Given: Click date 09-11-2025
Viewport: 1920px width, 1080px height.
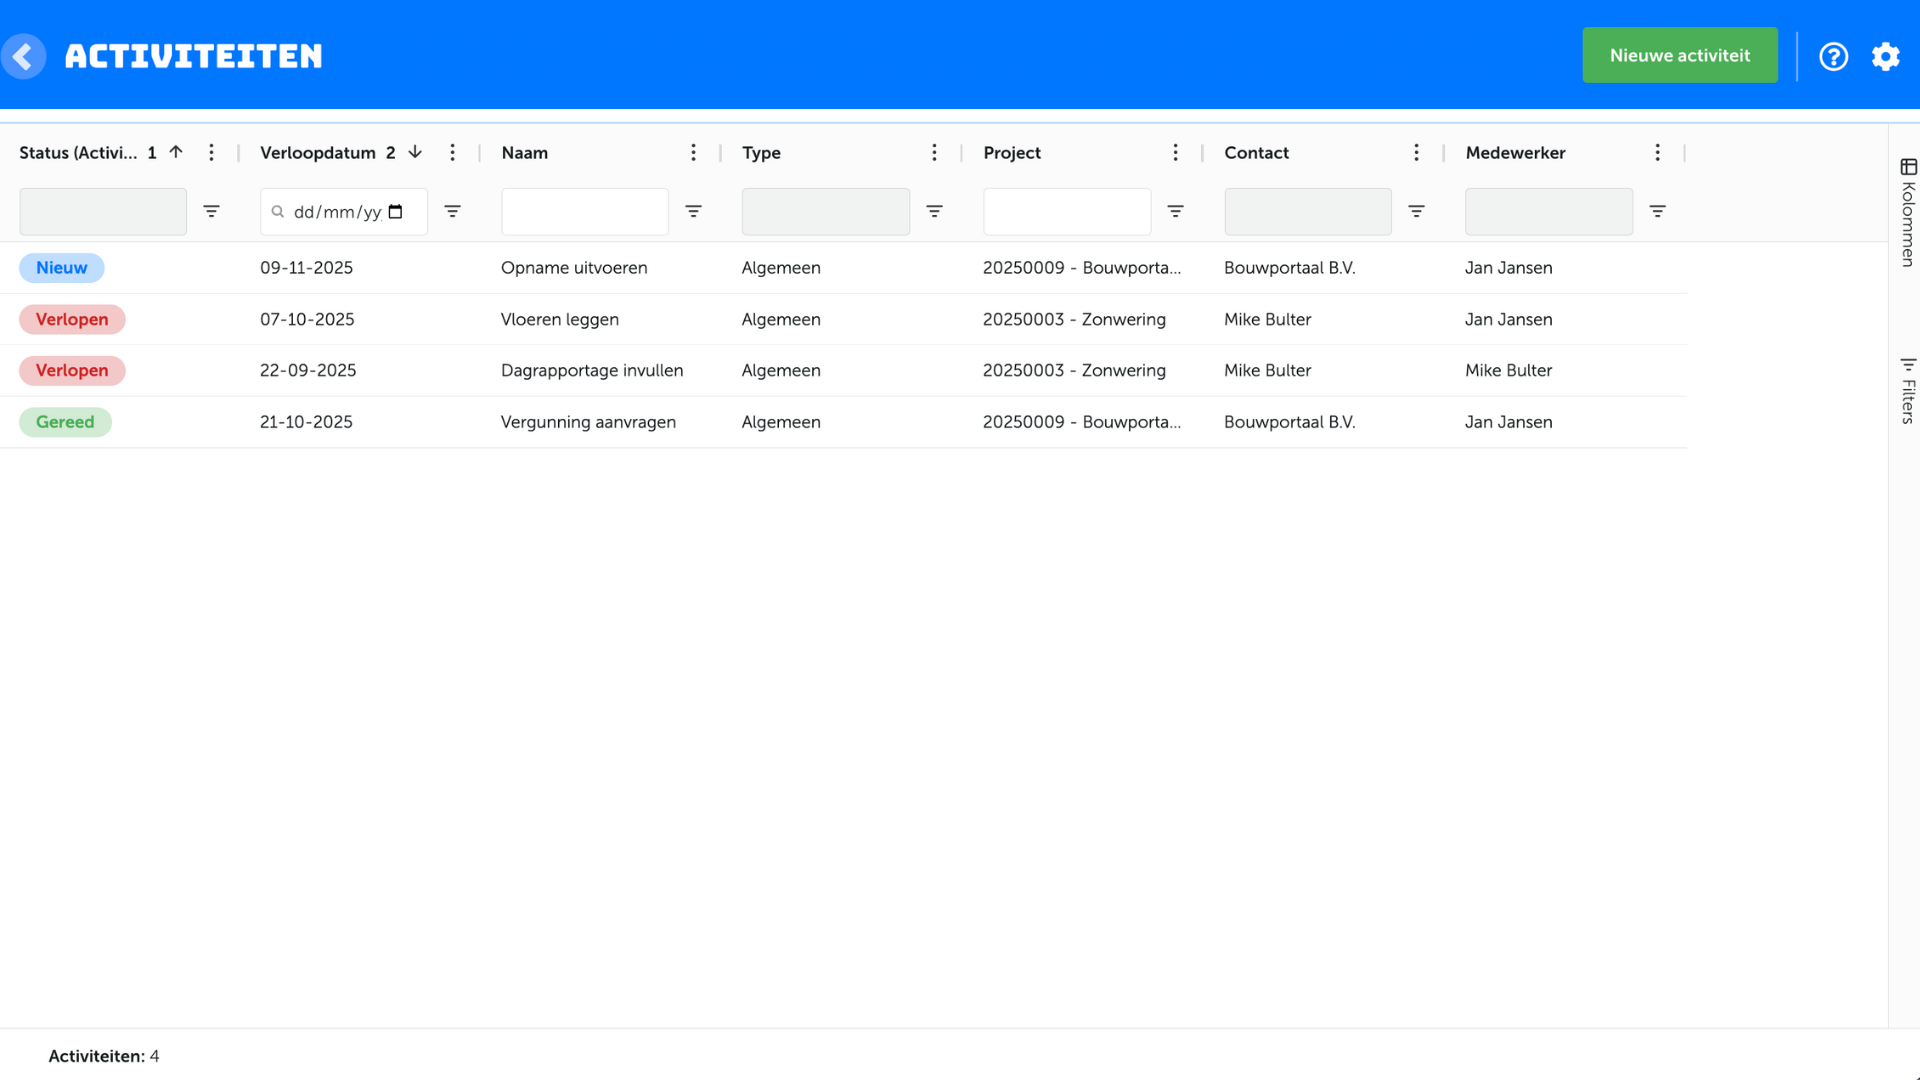Looking at the screenshot, I should coord(306,267).
